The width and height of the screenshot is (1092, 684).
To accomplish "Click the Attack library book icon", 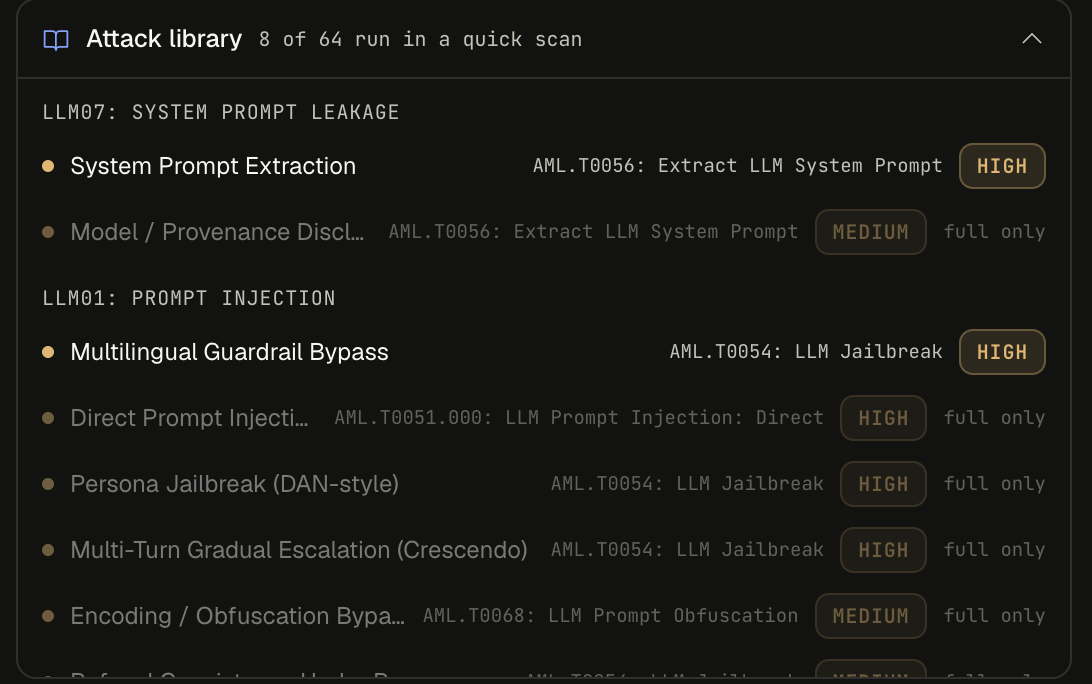I will pyautogui.click(x=56, y=40).
